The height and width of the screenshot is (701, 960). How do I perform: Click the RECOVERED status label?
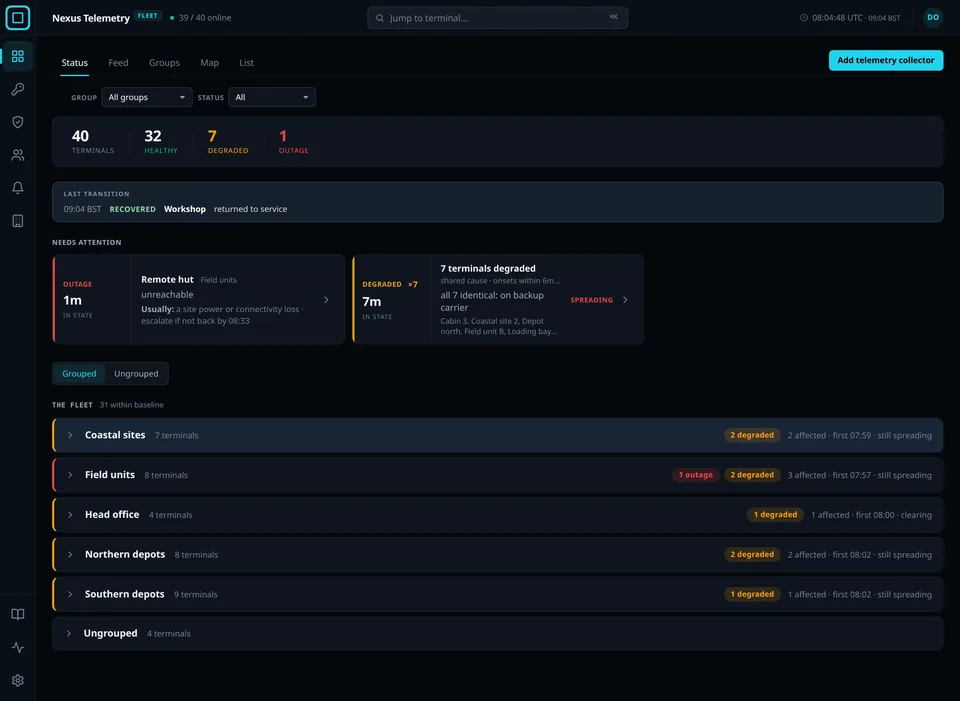tap(132, 209)
